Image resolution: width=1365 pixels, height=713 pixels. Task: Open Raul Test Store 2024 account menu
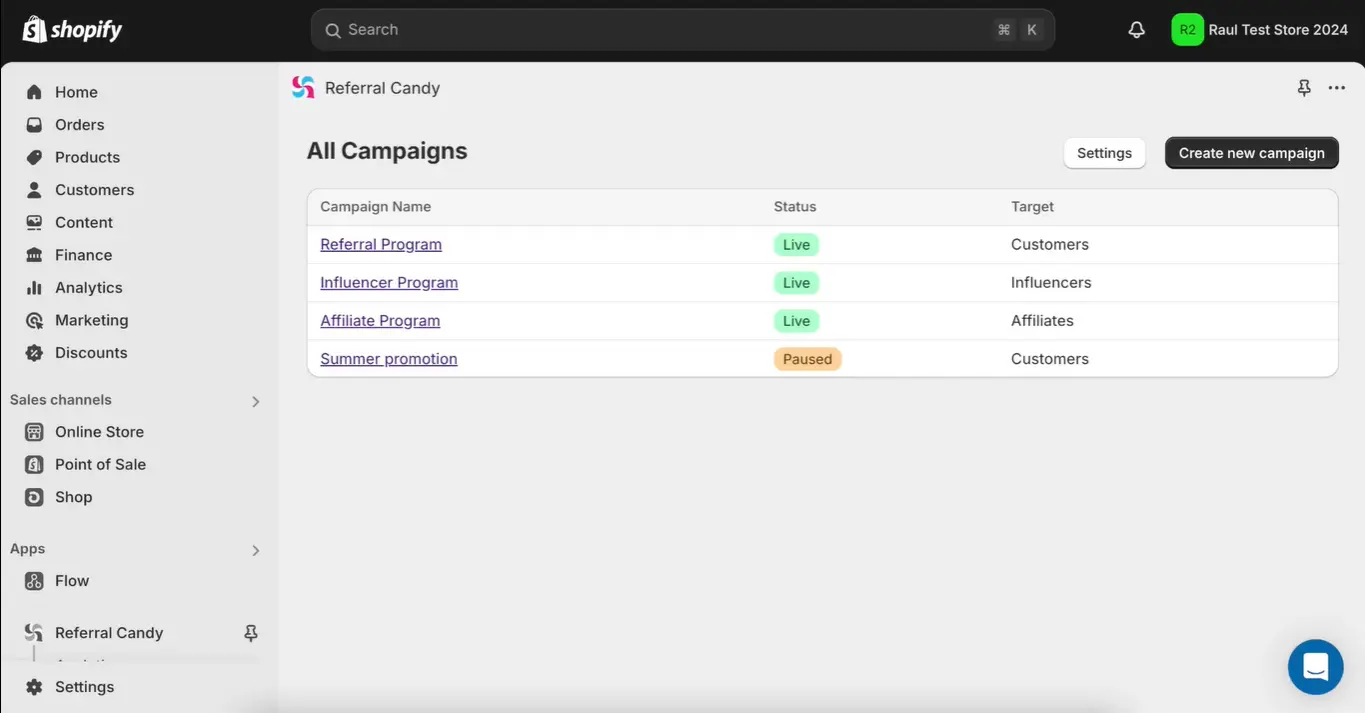(1277, 30)
